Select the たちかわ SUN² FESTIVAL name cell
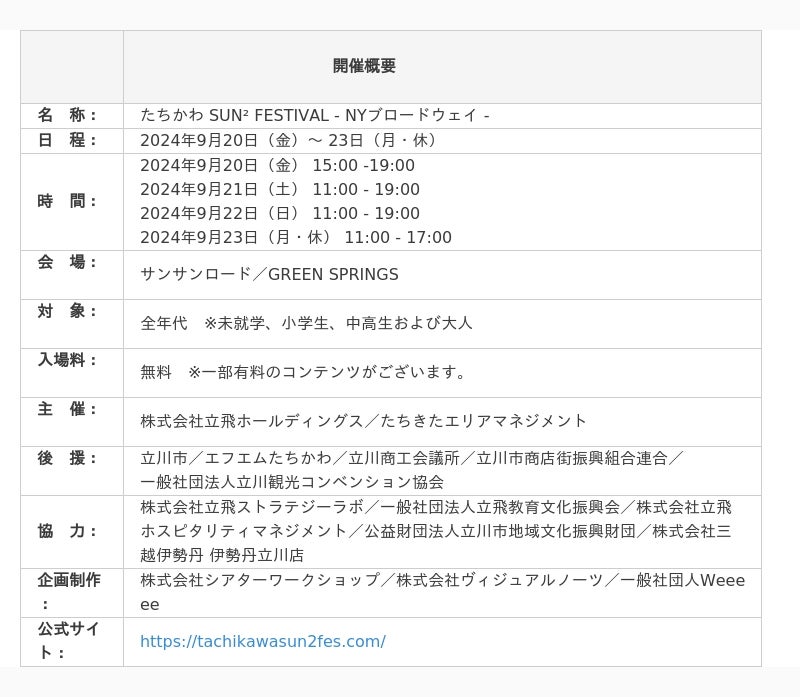The width and height of the screenshot is (800, 697). [315, 115]
